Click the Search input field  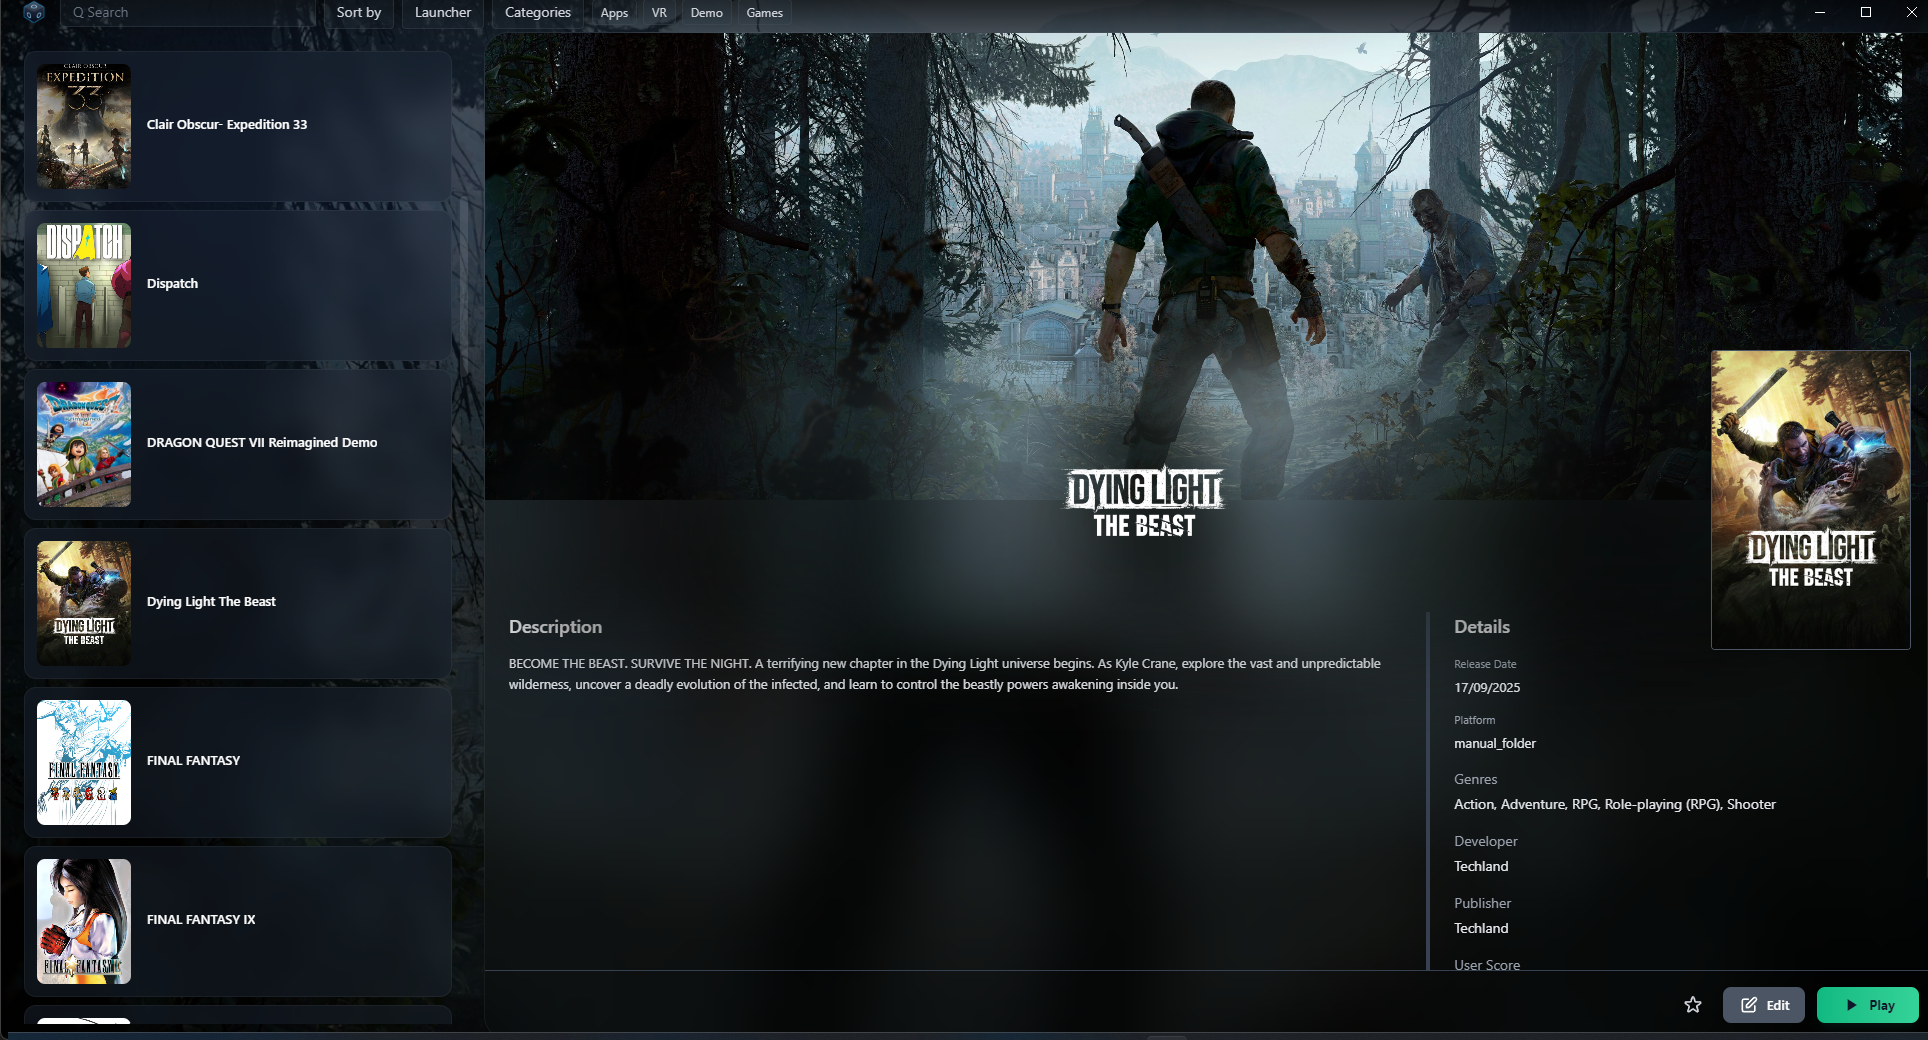(190, 13)
